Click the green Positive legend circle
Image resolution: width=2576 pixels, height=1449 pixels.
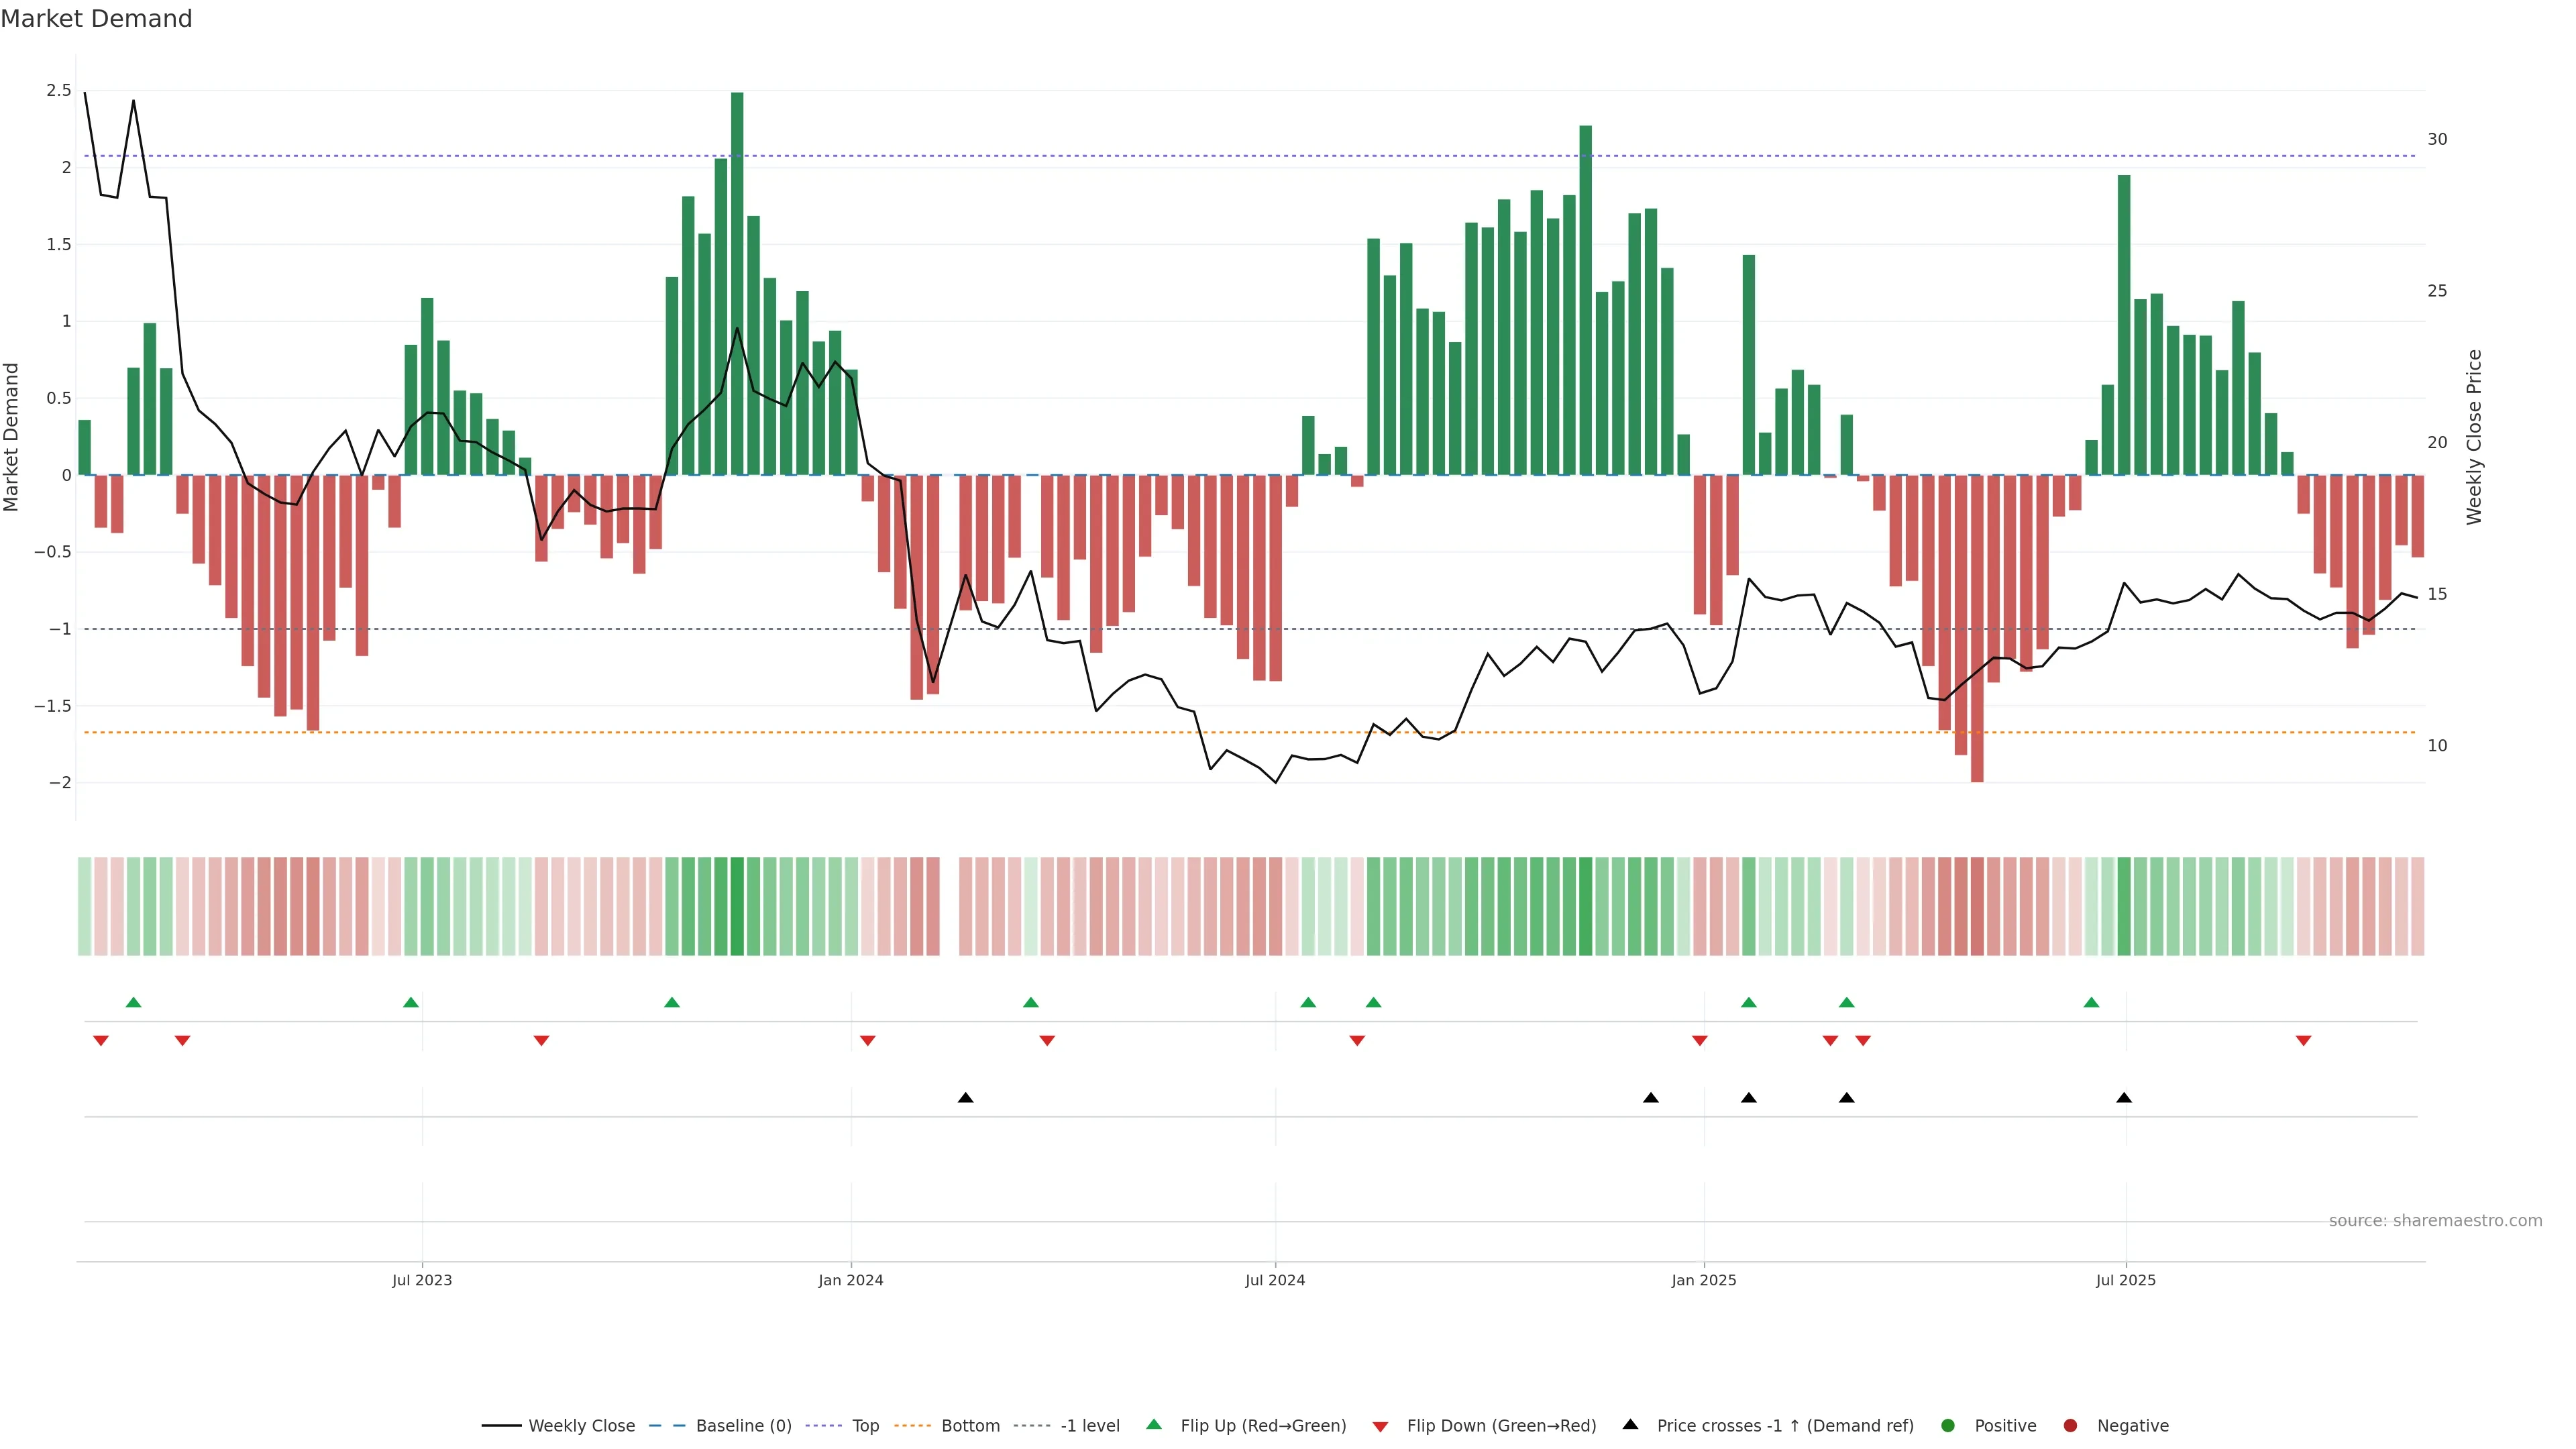click(x=1947, y=1426)
